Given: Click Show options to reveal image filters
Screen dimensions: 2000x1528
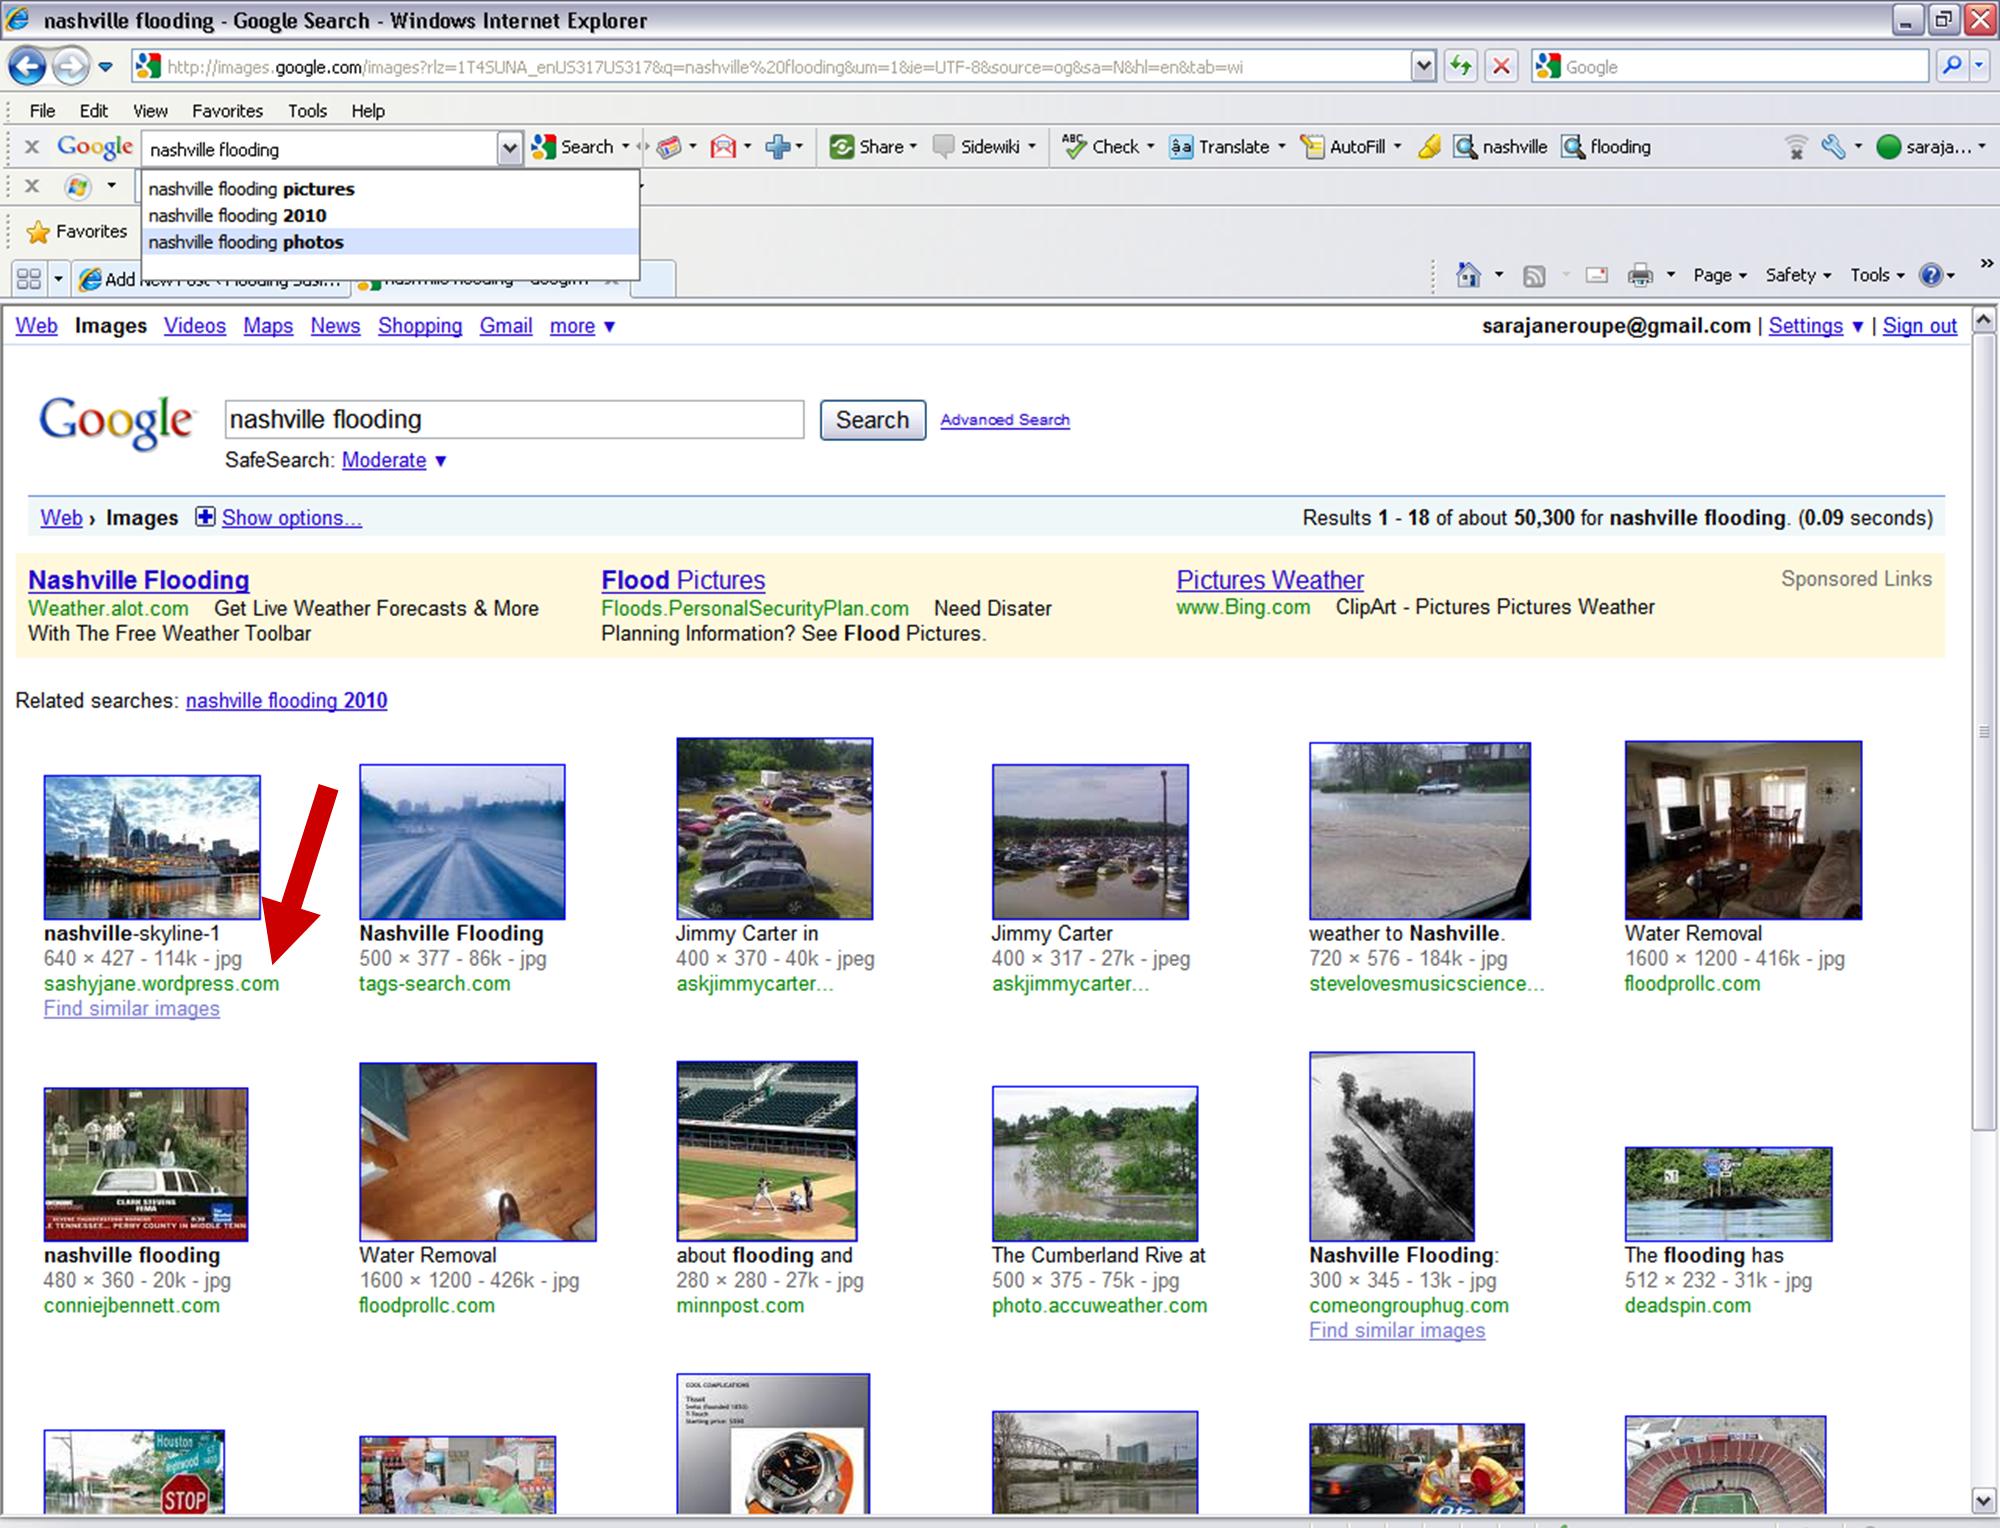Looking at the screenshot, I should coord(291,518).
